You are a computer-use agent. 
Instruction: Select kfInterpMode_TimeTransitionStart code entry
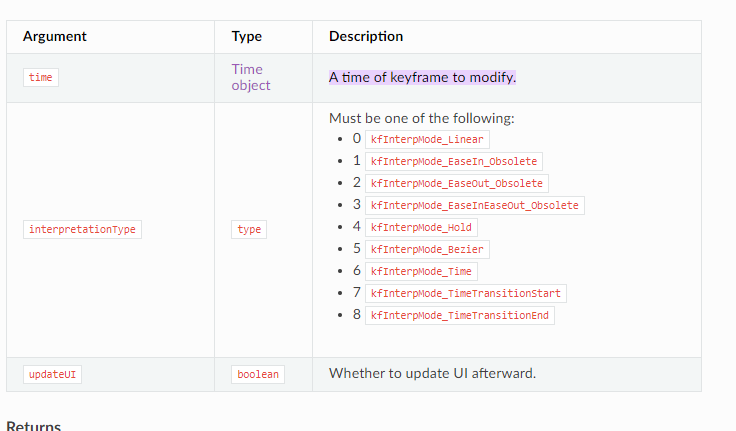coord(466,293)
